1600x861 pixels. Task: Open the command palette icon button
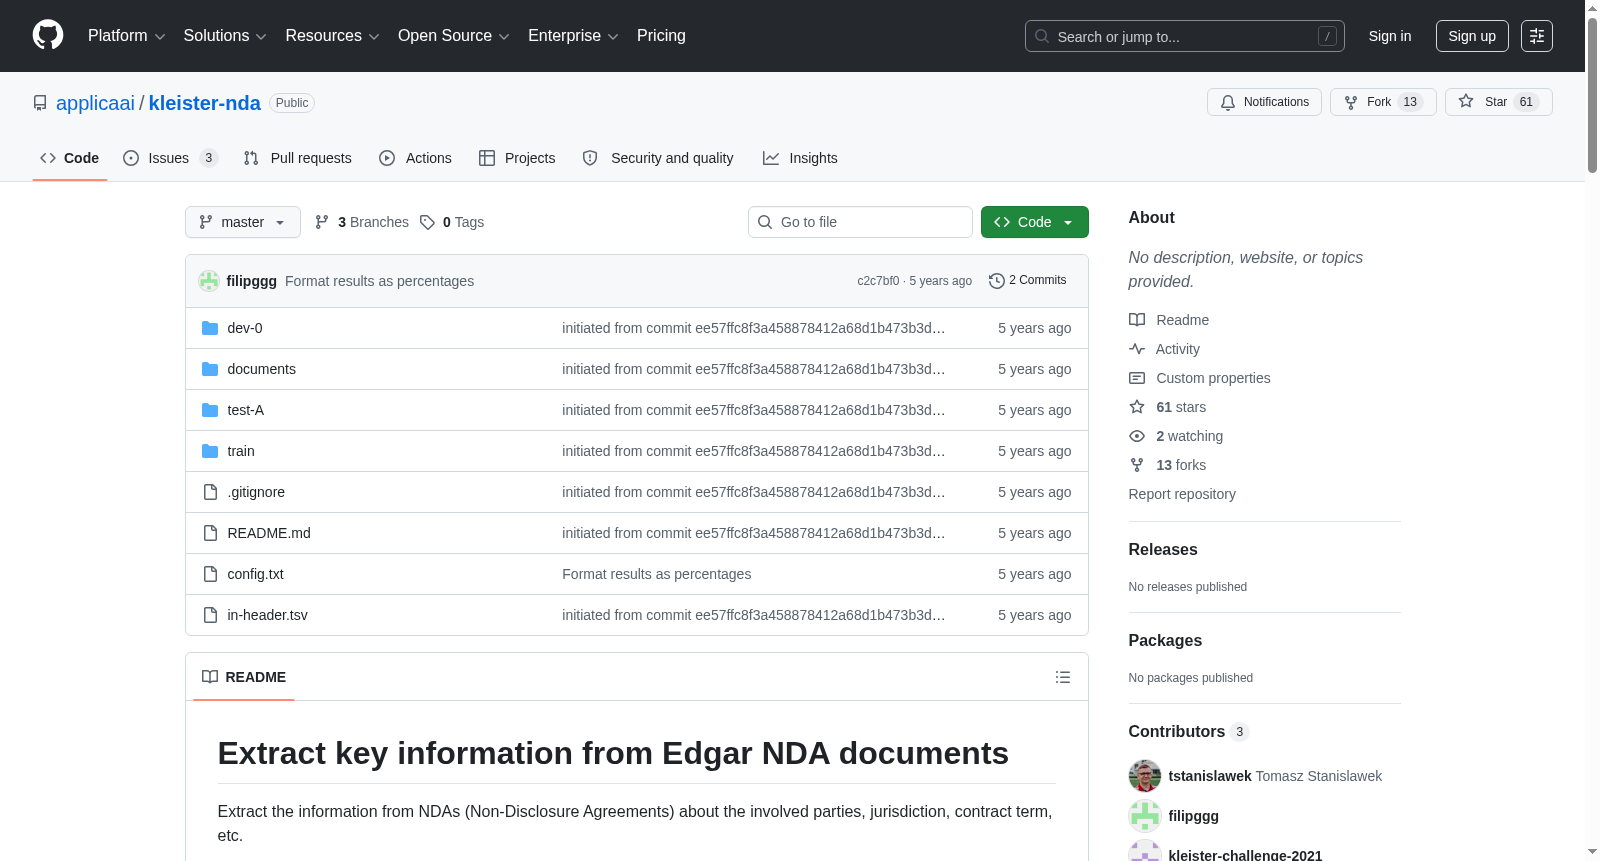click(x=1536, y=36)
